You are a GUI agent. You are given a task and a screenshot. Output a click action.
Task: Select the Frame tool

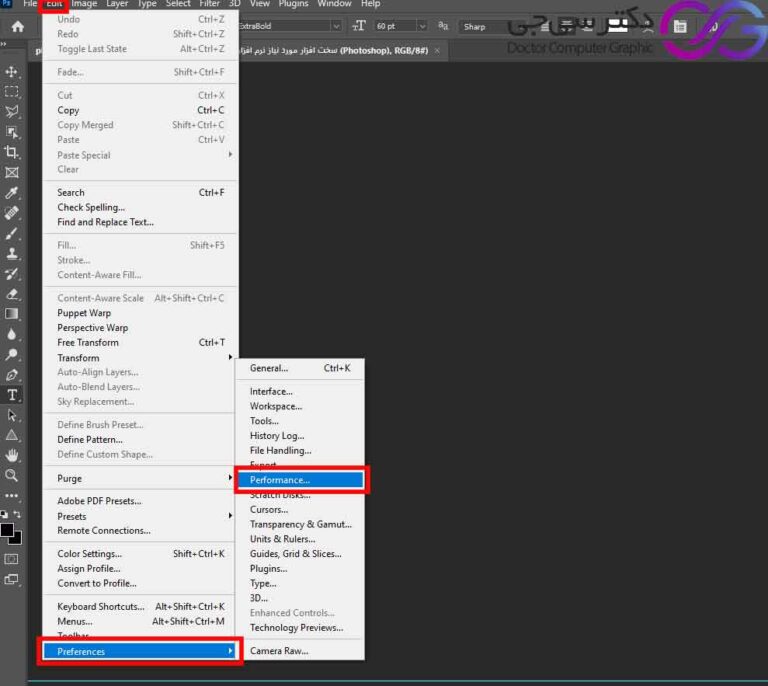[x=12, y=172]
